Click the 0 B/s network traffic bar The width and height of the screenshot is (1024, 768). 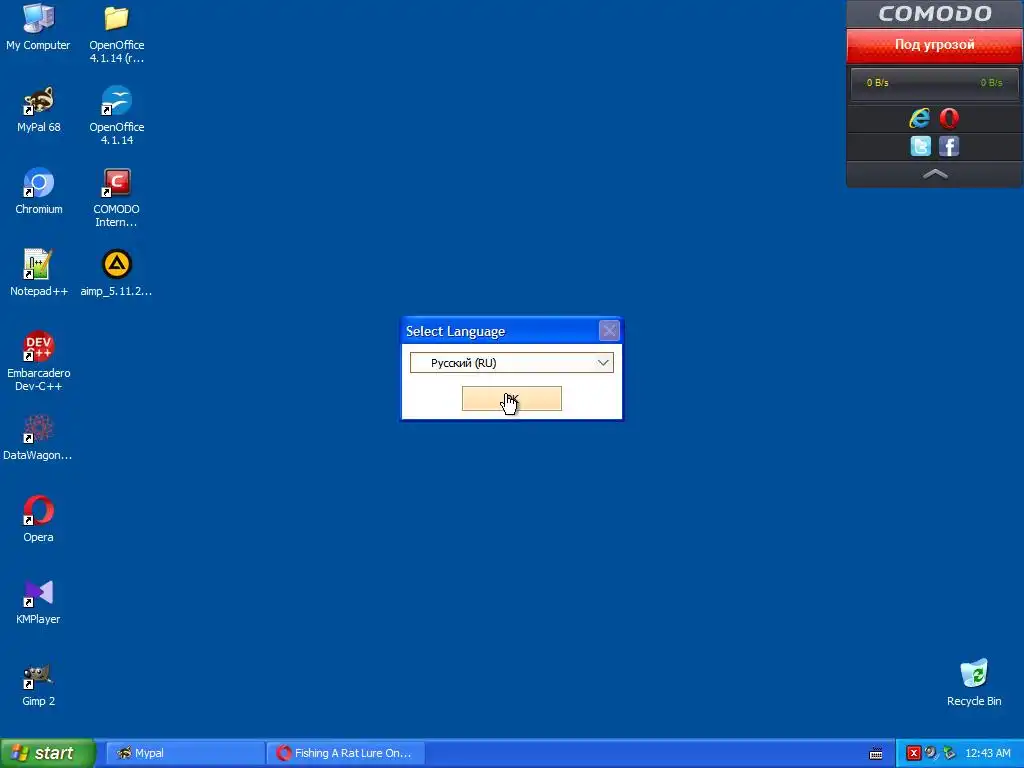935,83
